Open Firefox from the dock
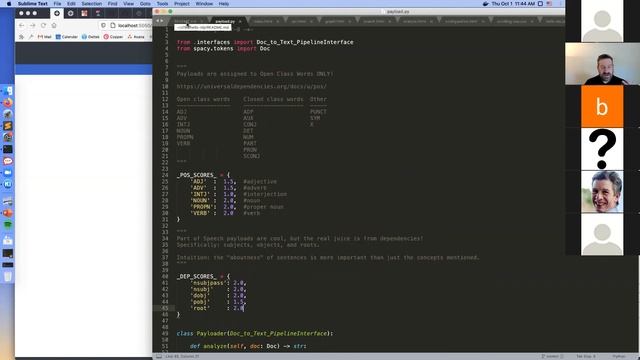This screenshot has height=360, width=640. coord(8,102)
